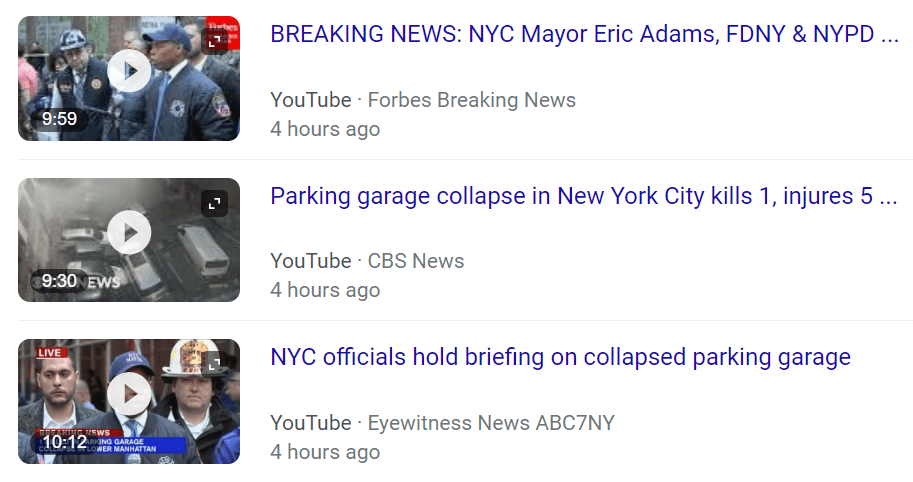Expand the CBS News video preview
Viewport: 913px width, 482px height.
(214, 203)
